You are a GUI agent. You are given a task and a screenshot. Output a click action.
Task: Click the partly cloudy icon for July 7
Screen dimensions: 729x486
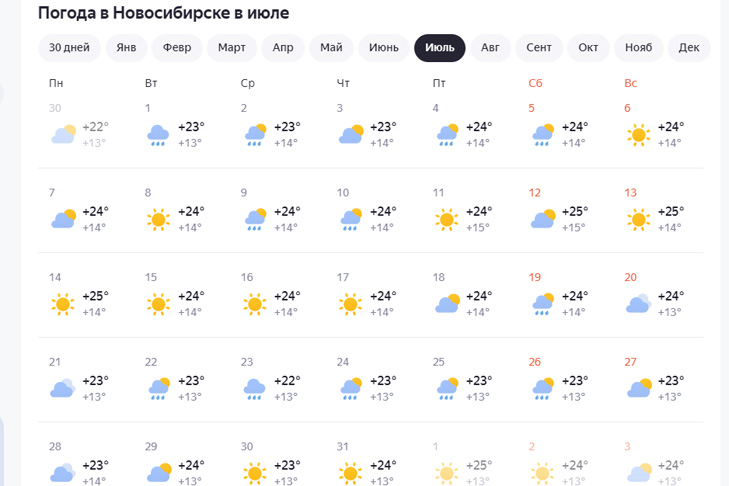coord(63,219)
